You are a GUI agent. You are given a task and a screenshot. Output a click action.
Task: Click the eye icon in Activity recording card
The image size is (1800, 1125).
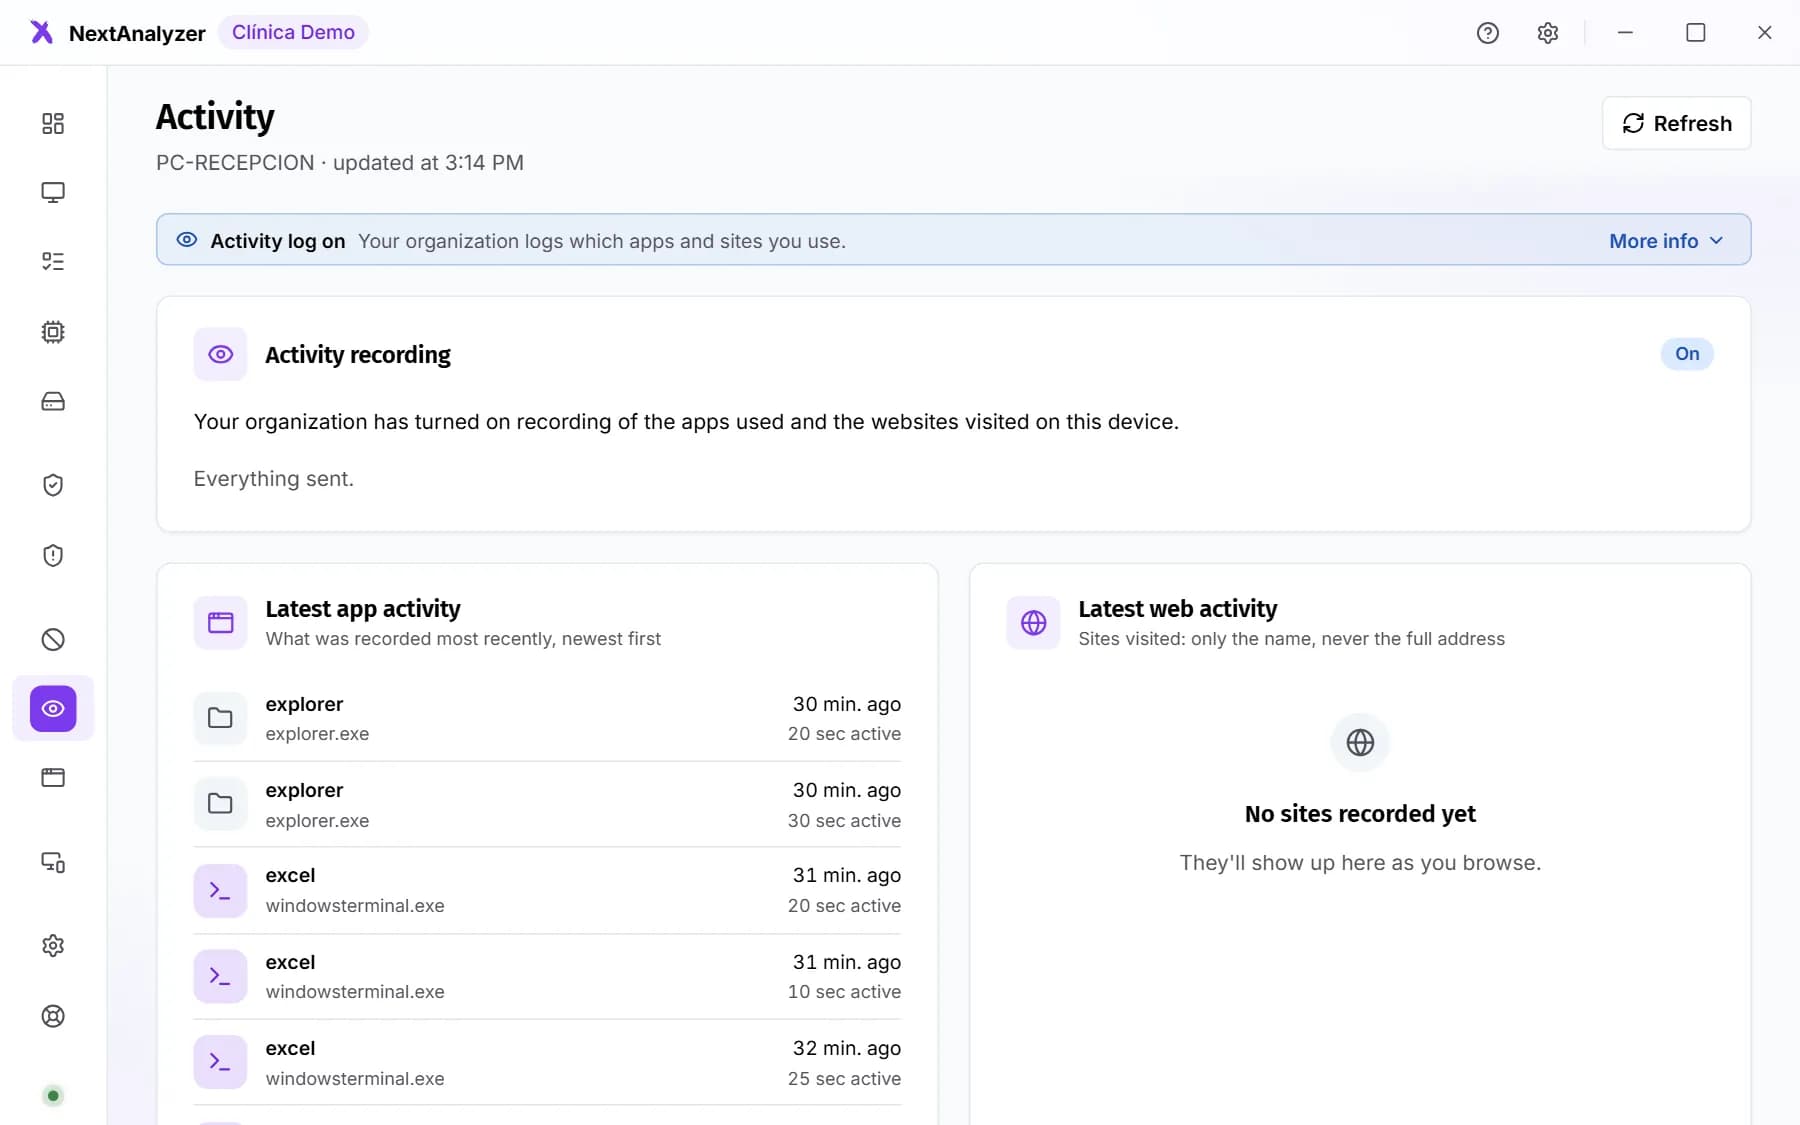click(220, 354)
